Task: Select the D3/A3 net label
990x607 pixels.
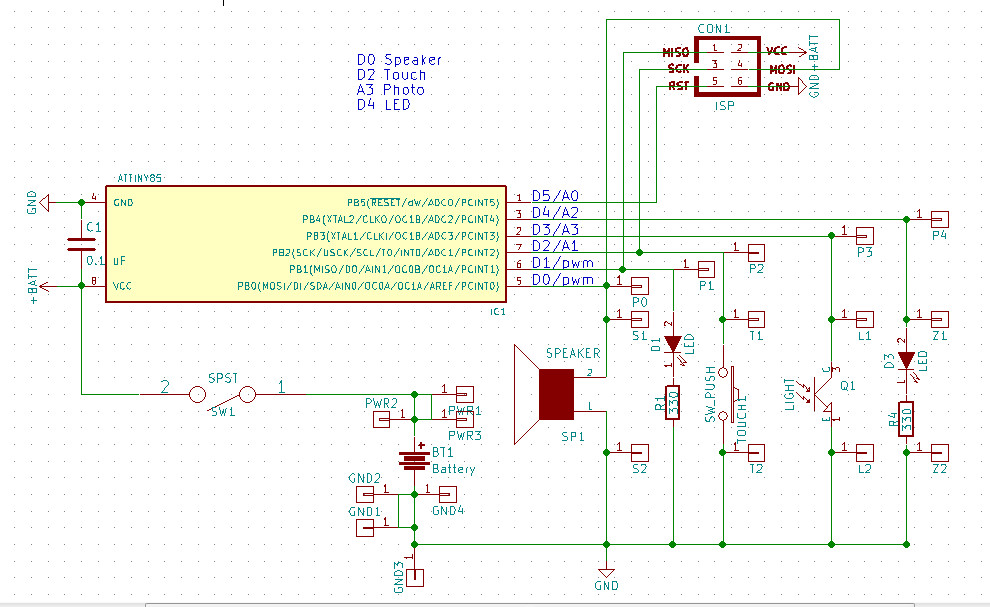Action: (x=556, y=229)
